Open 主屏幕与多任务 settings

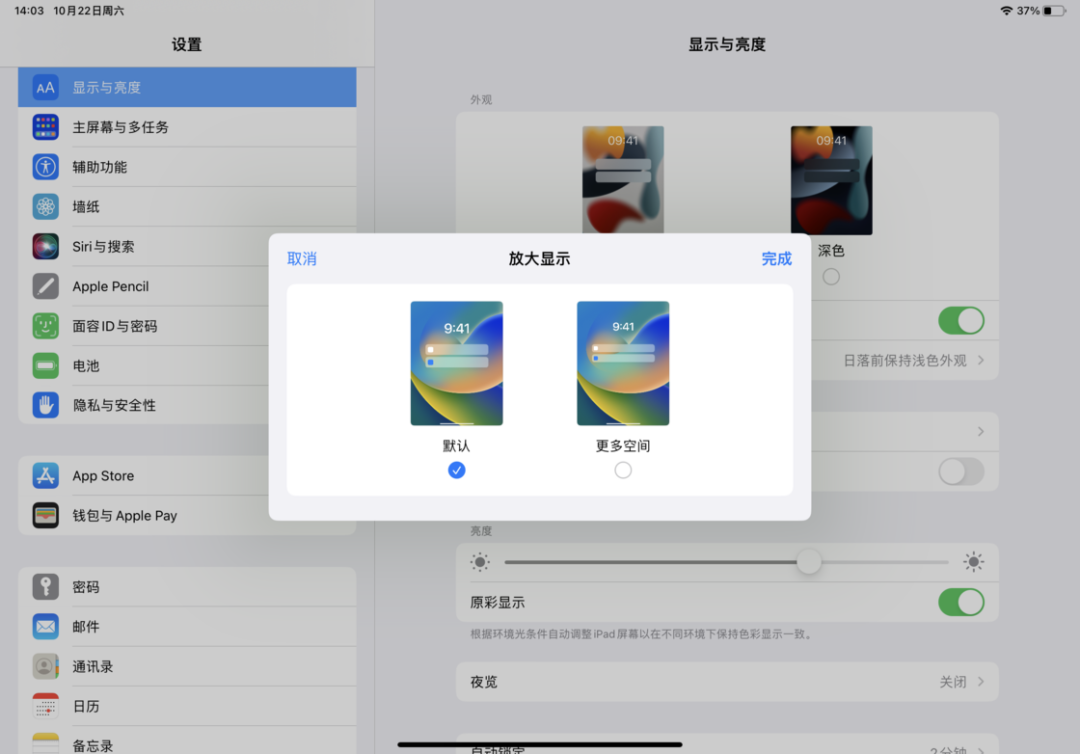pos(187,127)
